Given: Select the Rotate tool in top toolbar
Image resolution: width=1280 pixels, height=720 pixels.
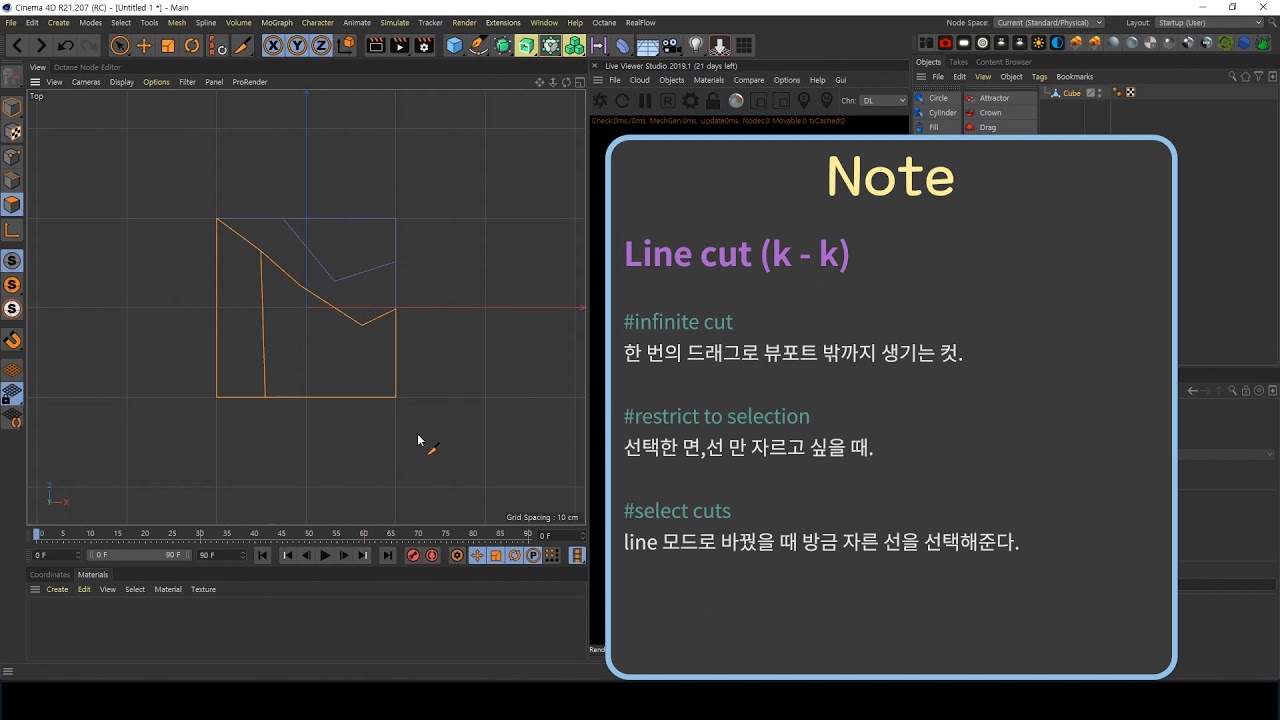Looking at the screenshot, I should coord(192,45).
